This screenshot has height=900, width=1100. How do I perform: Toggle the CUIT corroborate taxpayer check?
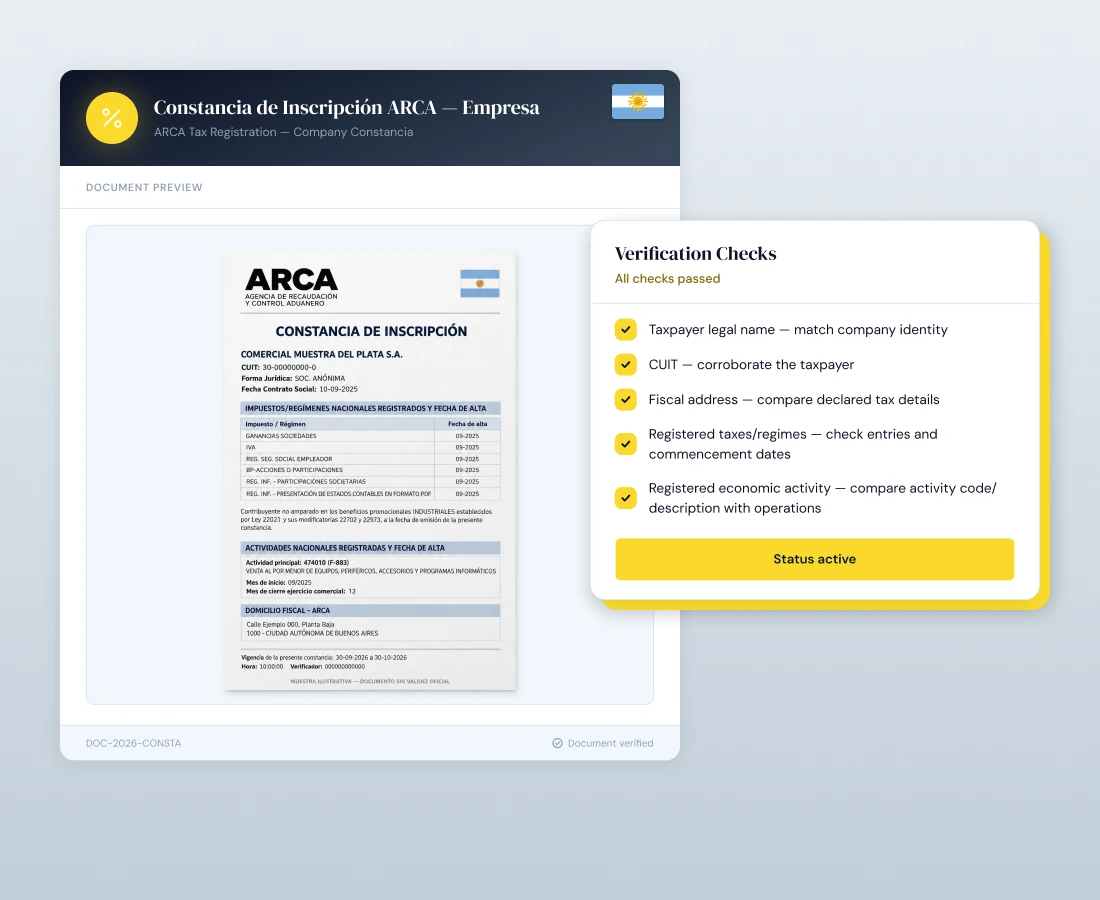pyautogui.click(x=626, y=364)
